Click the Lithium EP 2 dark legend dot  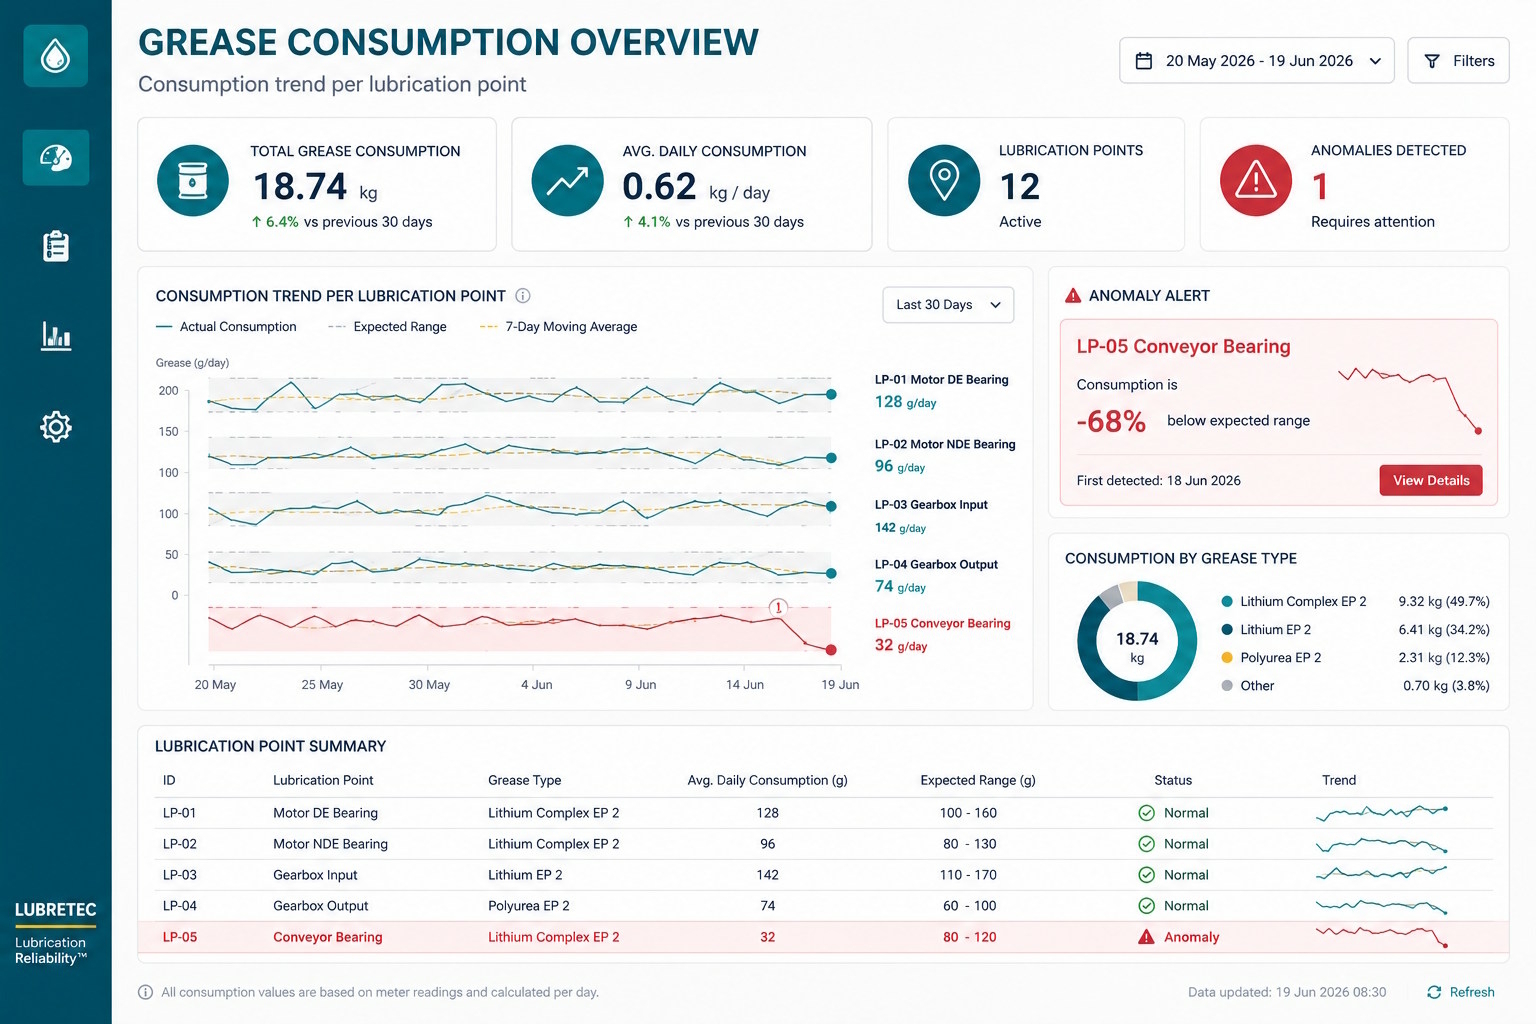click(x=1227, y=630)
